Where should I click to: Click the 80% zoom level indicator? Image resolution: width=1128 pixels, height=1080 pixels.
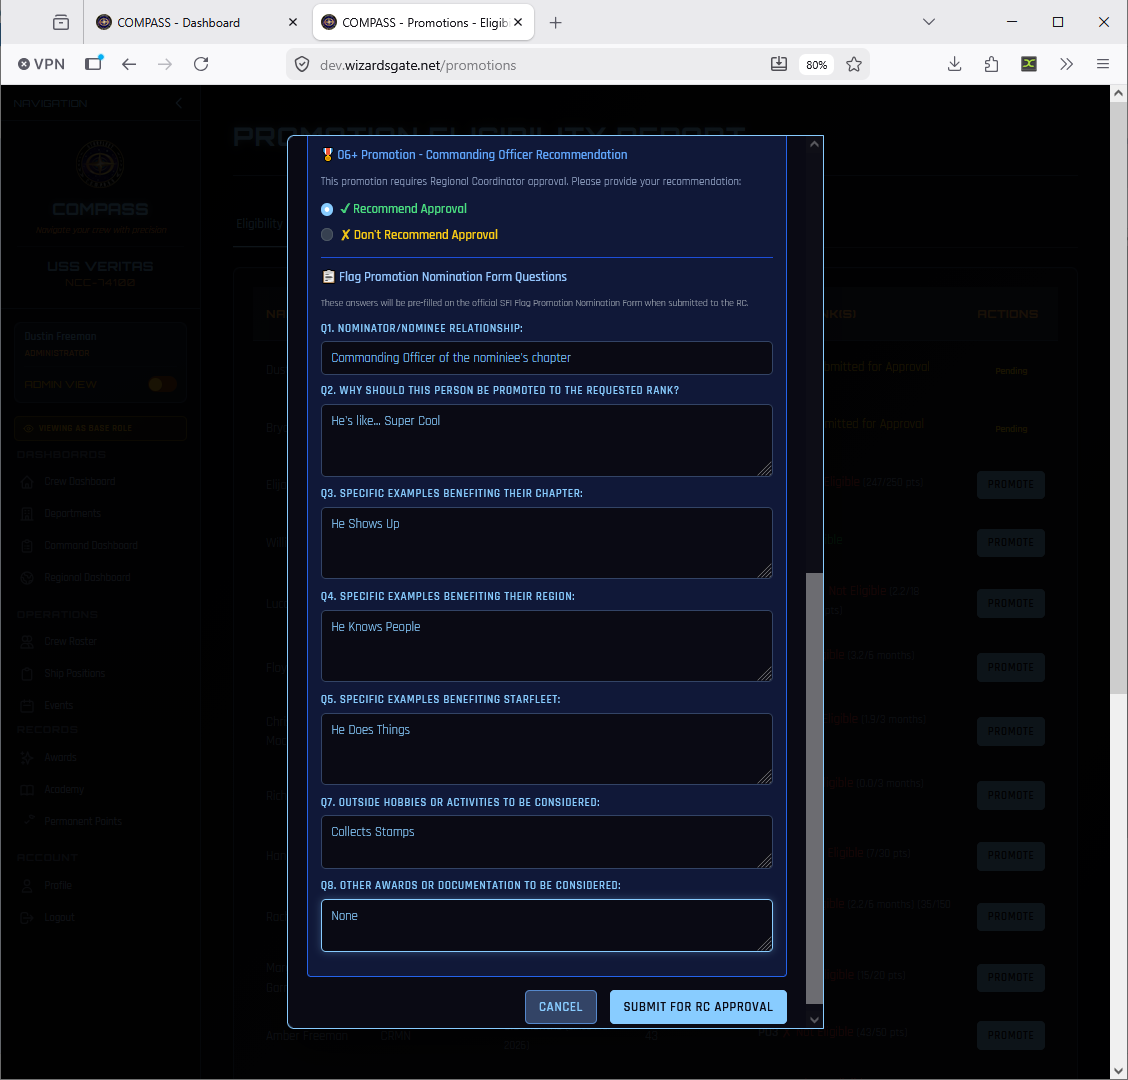[x=816, y=65]
